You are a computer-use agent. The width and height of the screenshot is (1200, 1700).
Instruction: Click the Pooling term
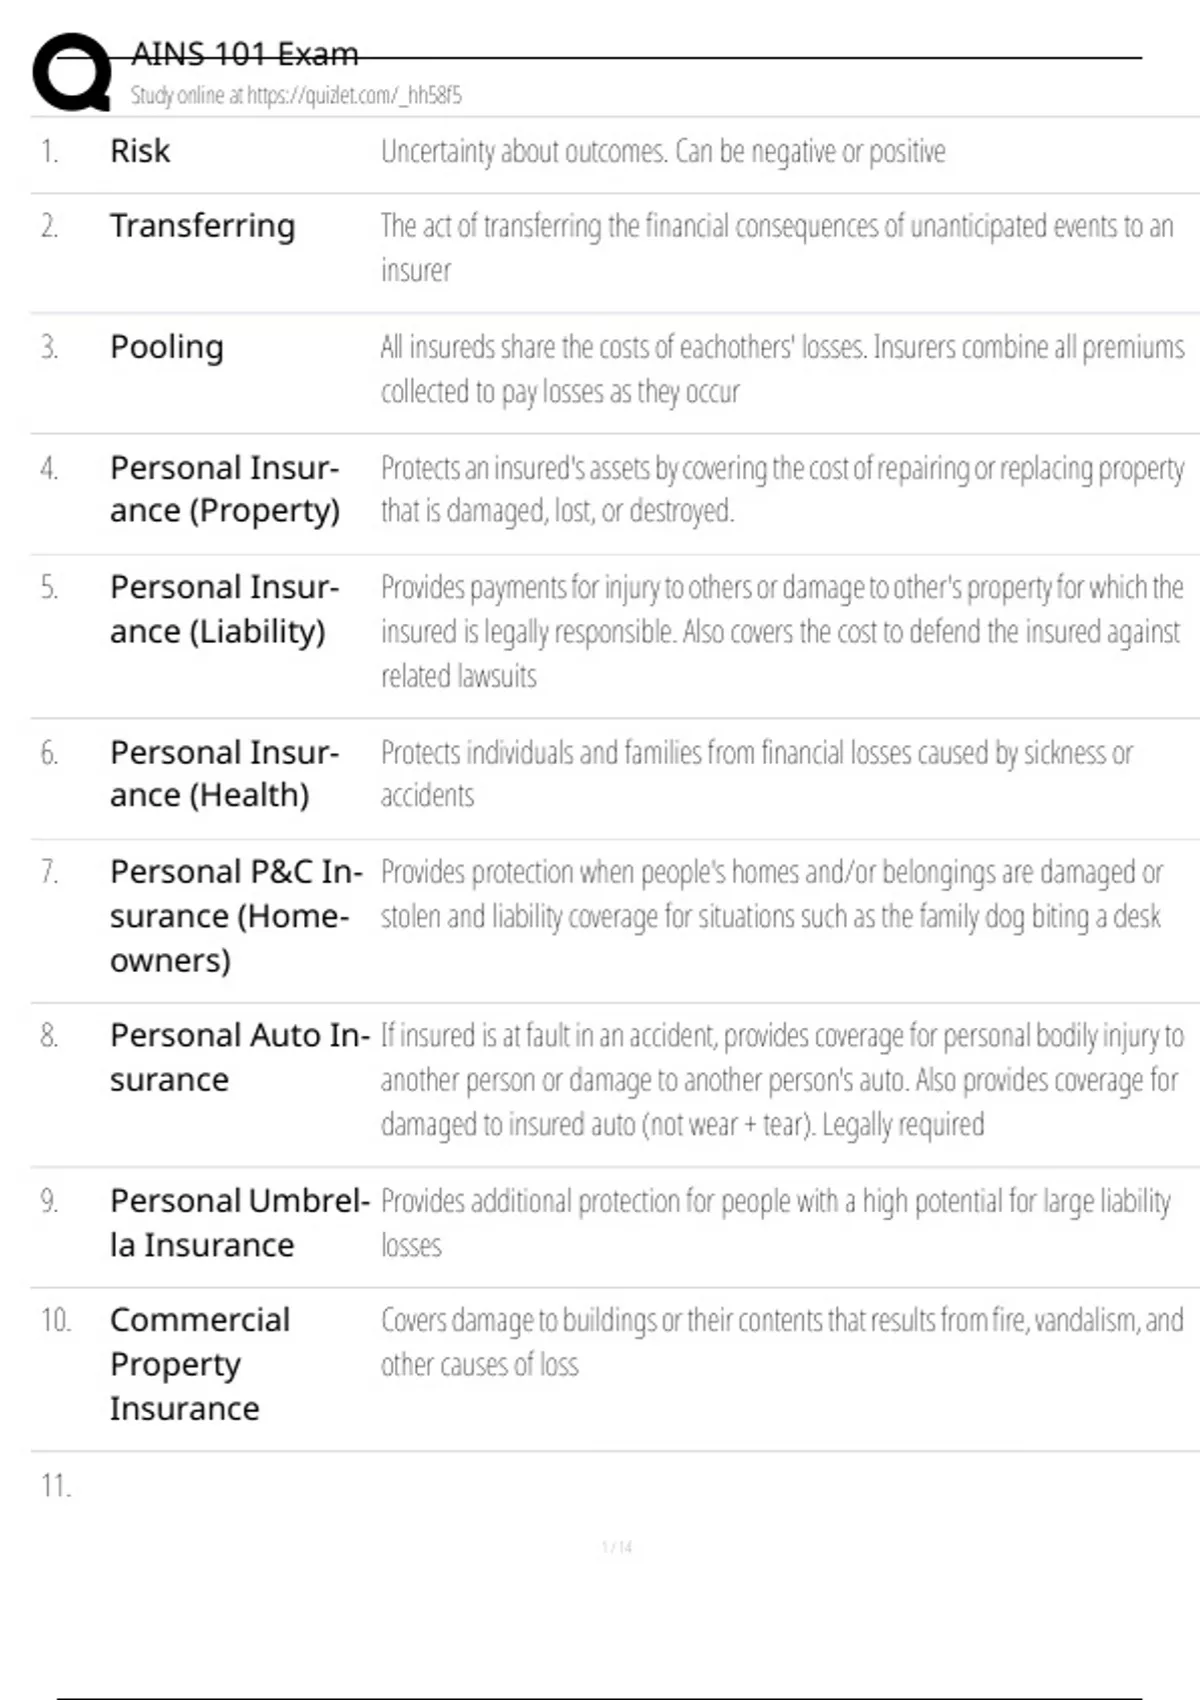click(x=166, y=347)
